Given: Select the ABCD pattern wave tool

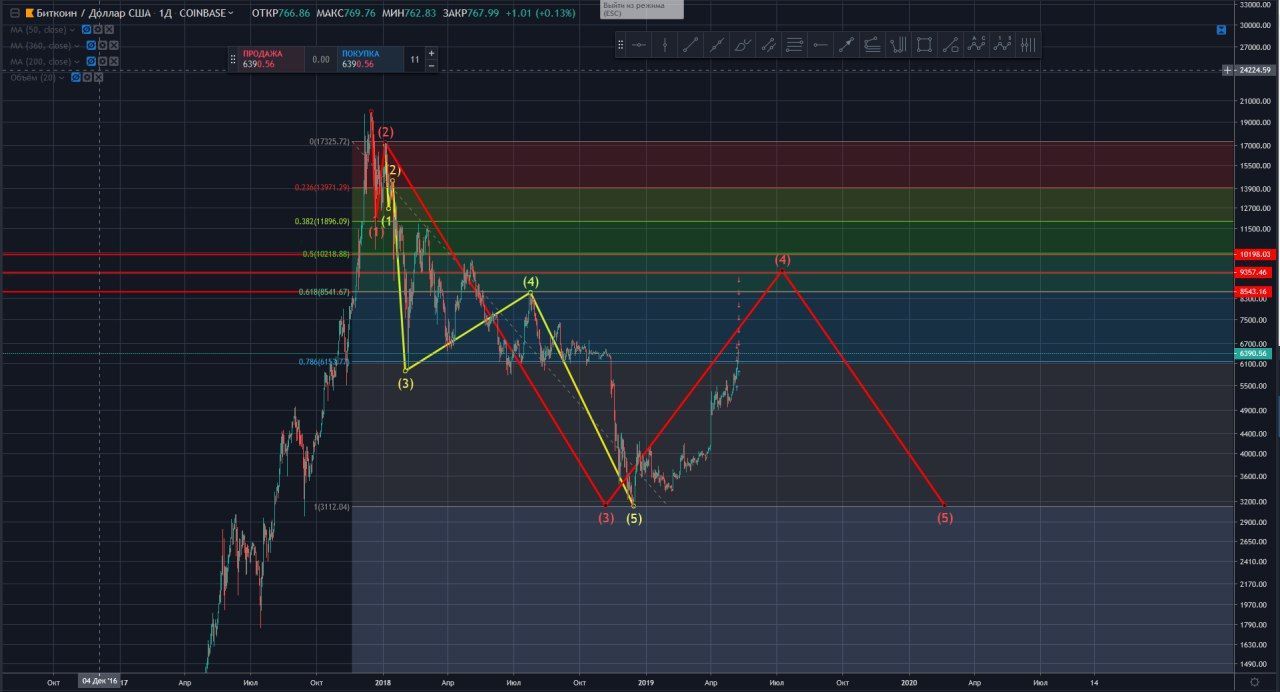Looking at the screenshot, I should tap(976, 45).
